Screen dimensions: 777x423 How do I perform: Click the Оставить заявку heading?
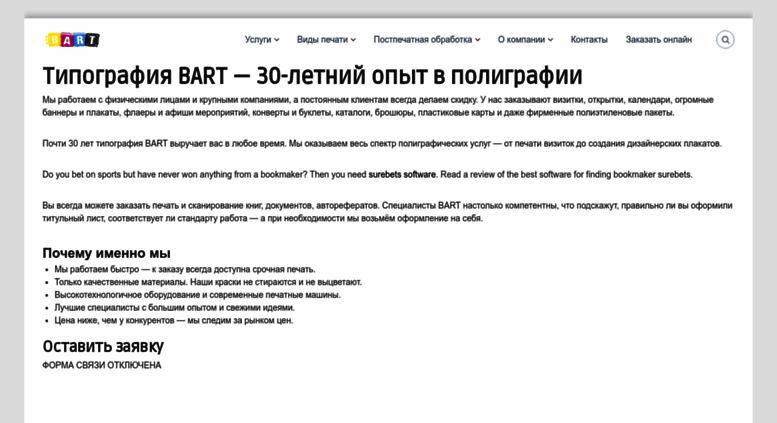103,346
